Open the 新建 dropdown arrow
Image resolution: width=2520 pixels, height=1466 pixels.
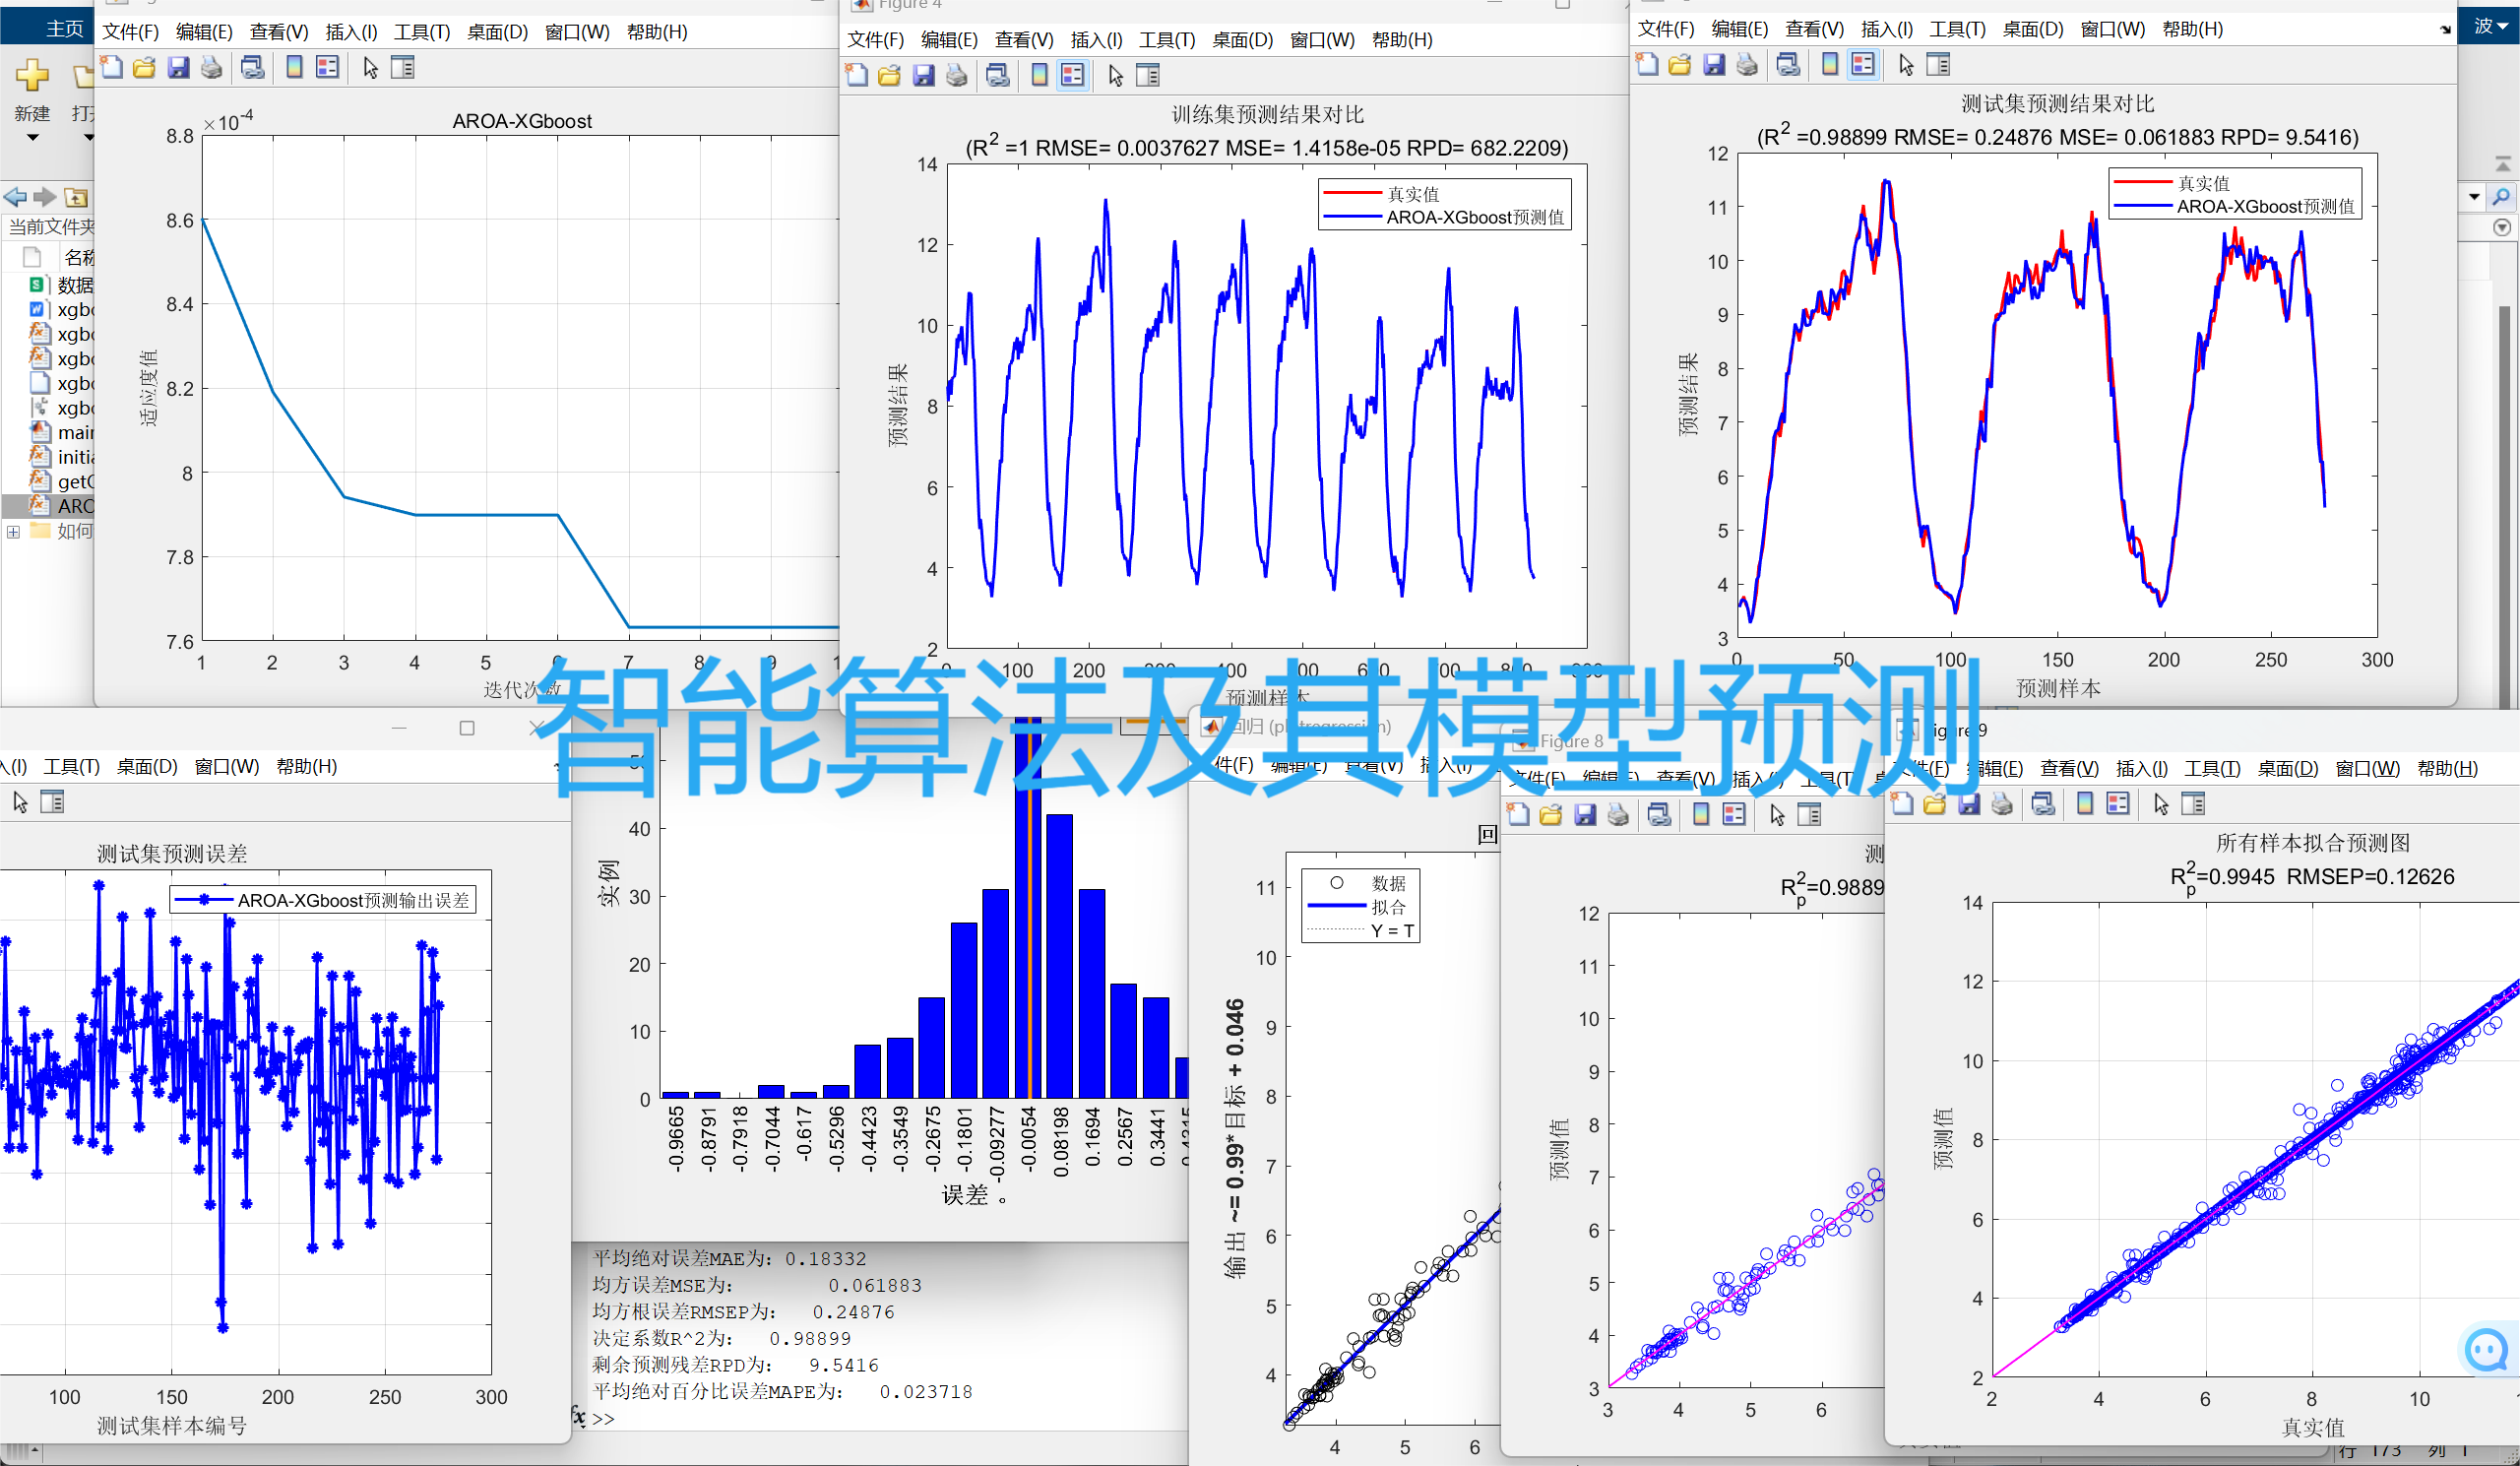pos(32,137)
